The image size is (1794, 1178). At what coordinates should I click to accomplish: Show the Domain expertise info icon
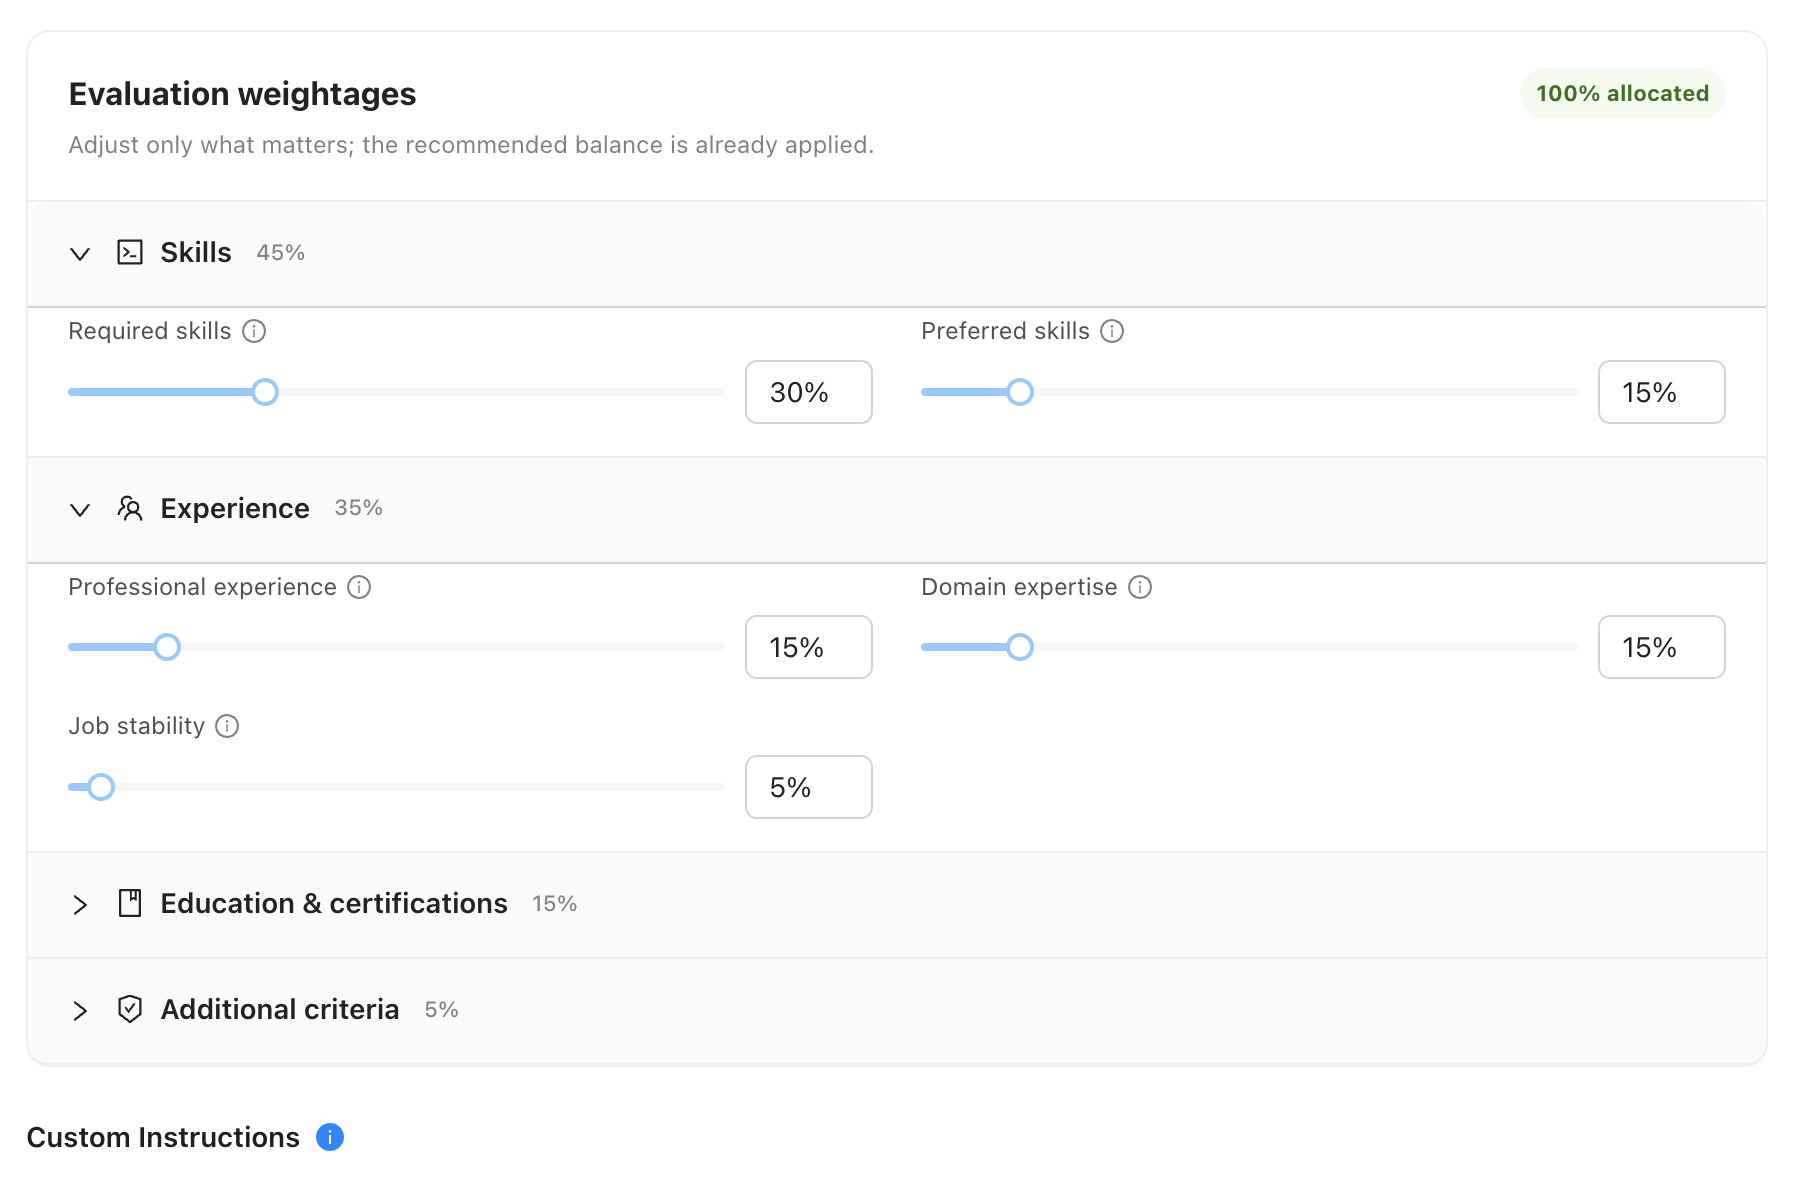tap(1140, 587)
